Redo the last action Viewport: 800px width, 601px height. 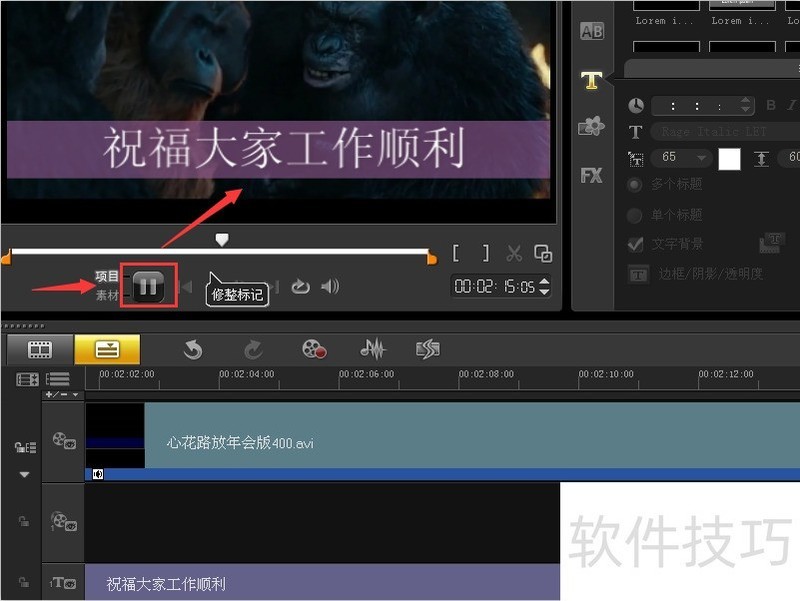[253, 350]
